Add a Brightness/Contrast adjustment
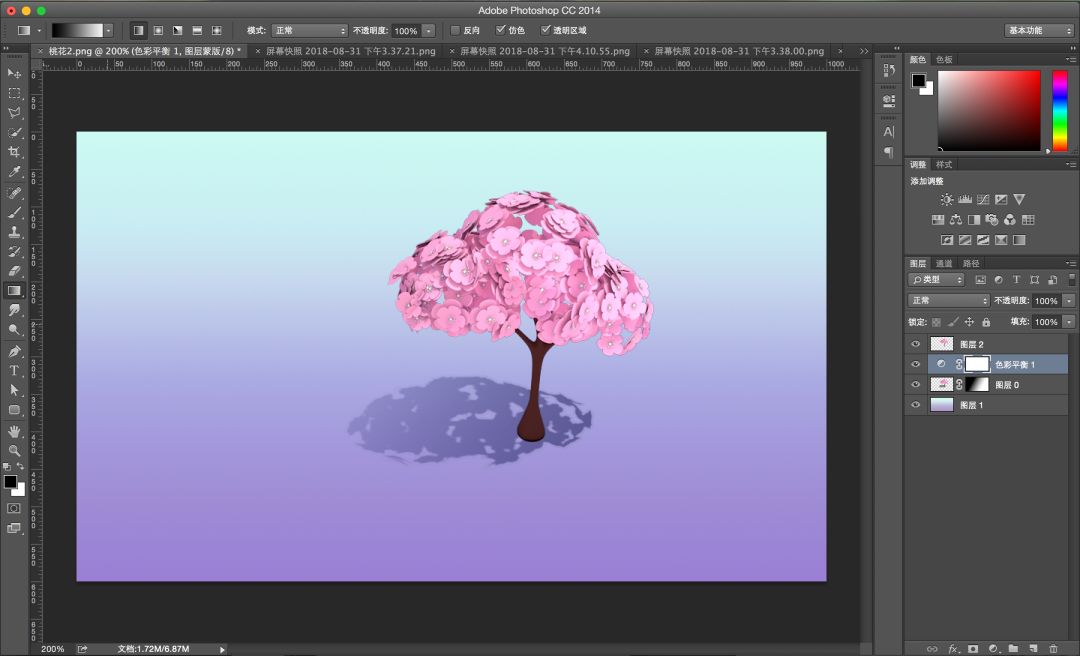Image resolution: width=1080 pixels, height=656 pixels. click(x=946, y=200)
